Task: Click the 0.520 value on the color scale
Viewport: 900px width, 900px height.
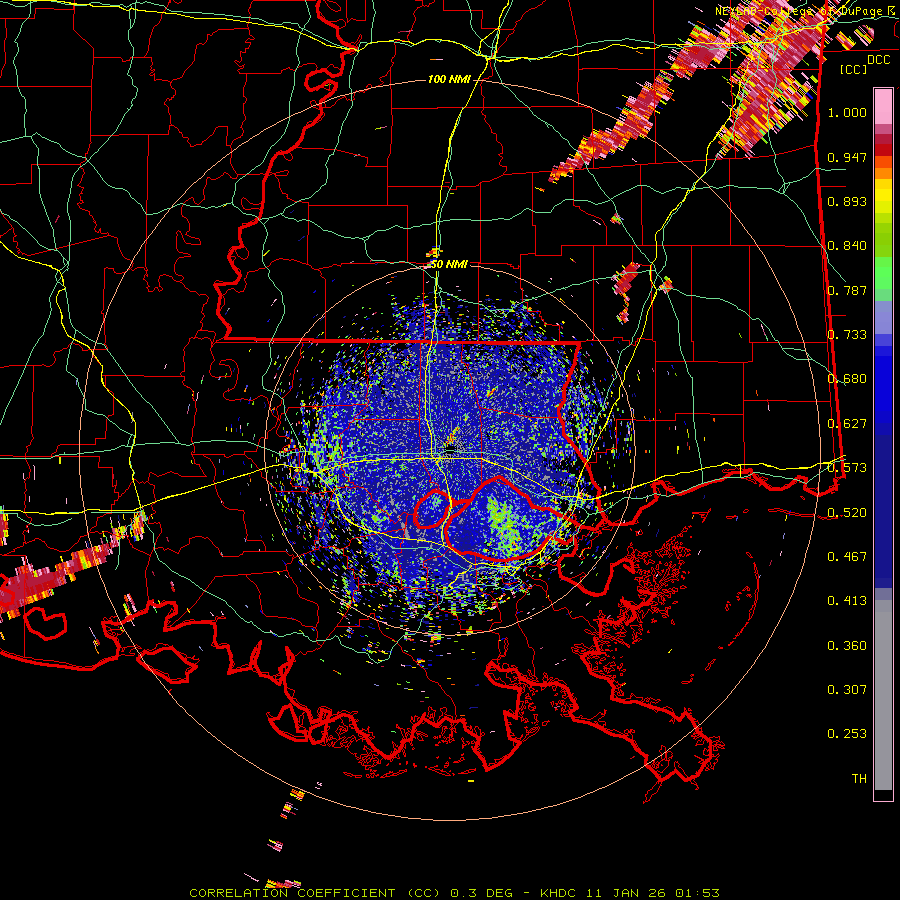Action: point(847,513)
